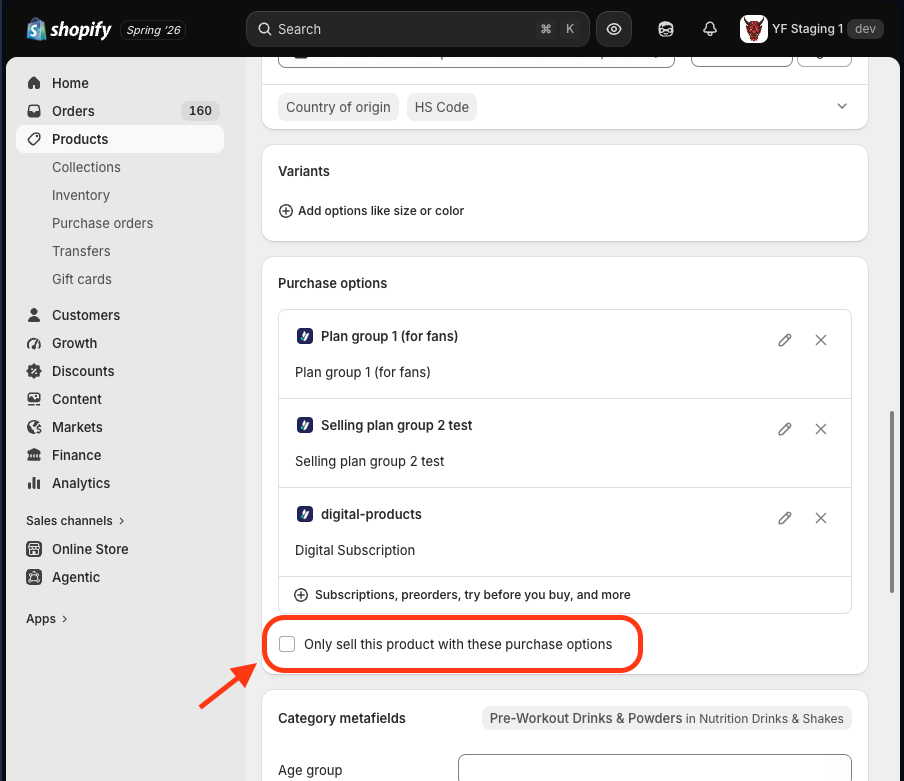
Task: Open the Sidekick assistant icon
Action: [x=665, y=29]
